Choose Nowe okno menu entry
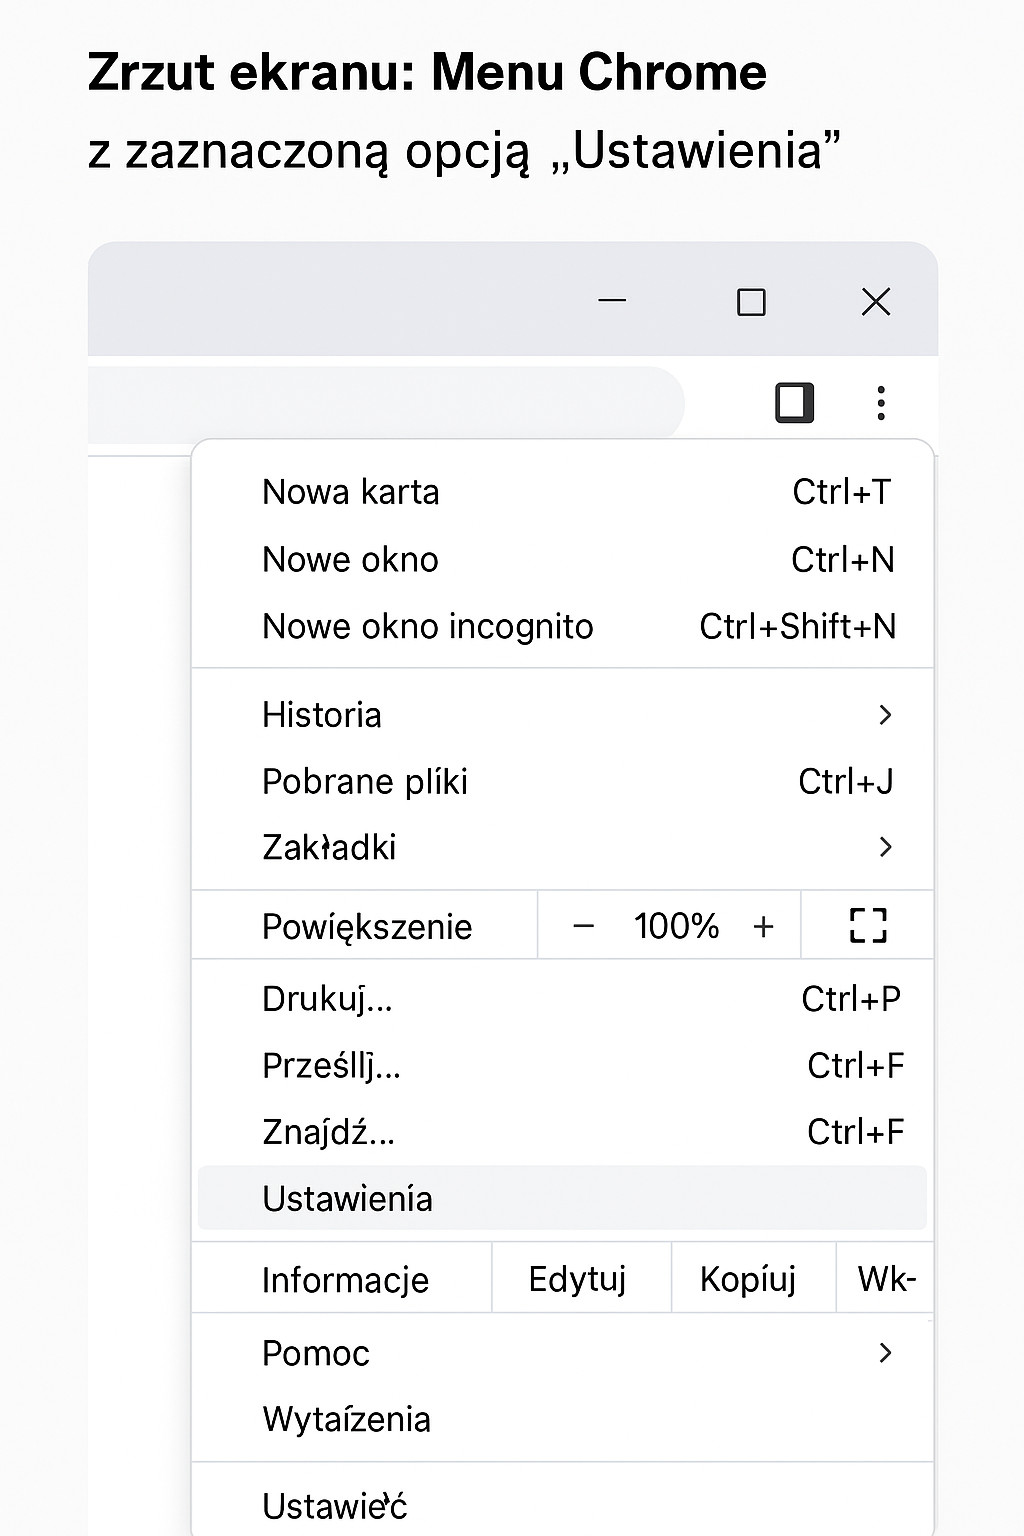1024x1536 pixels. [x=350, y=559]
